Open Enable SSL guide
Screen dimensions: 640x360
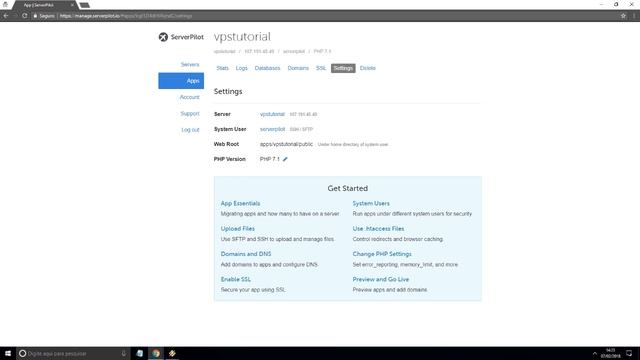pos(236,279)
